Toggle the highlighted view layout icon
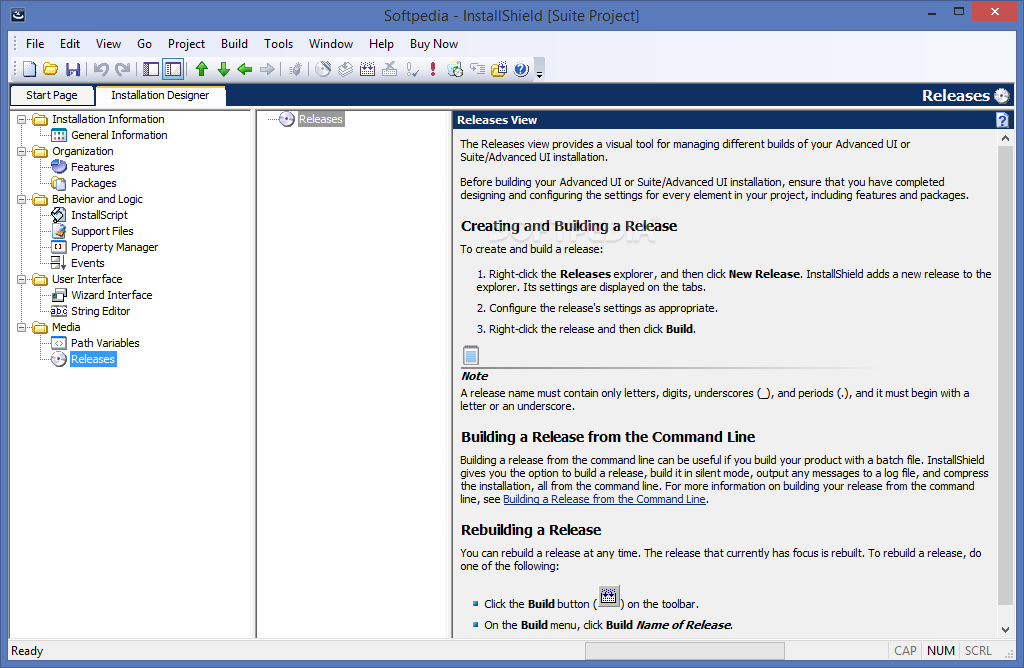The width and height of the screenshot is (1024, 668). click(x=173, y=69)
